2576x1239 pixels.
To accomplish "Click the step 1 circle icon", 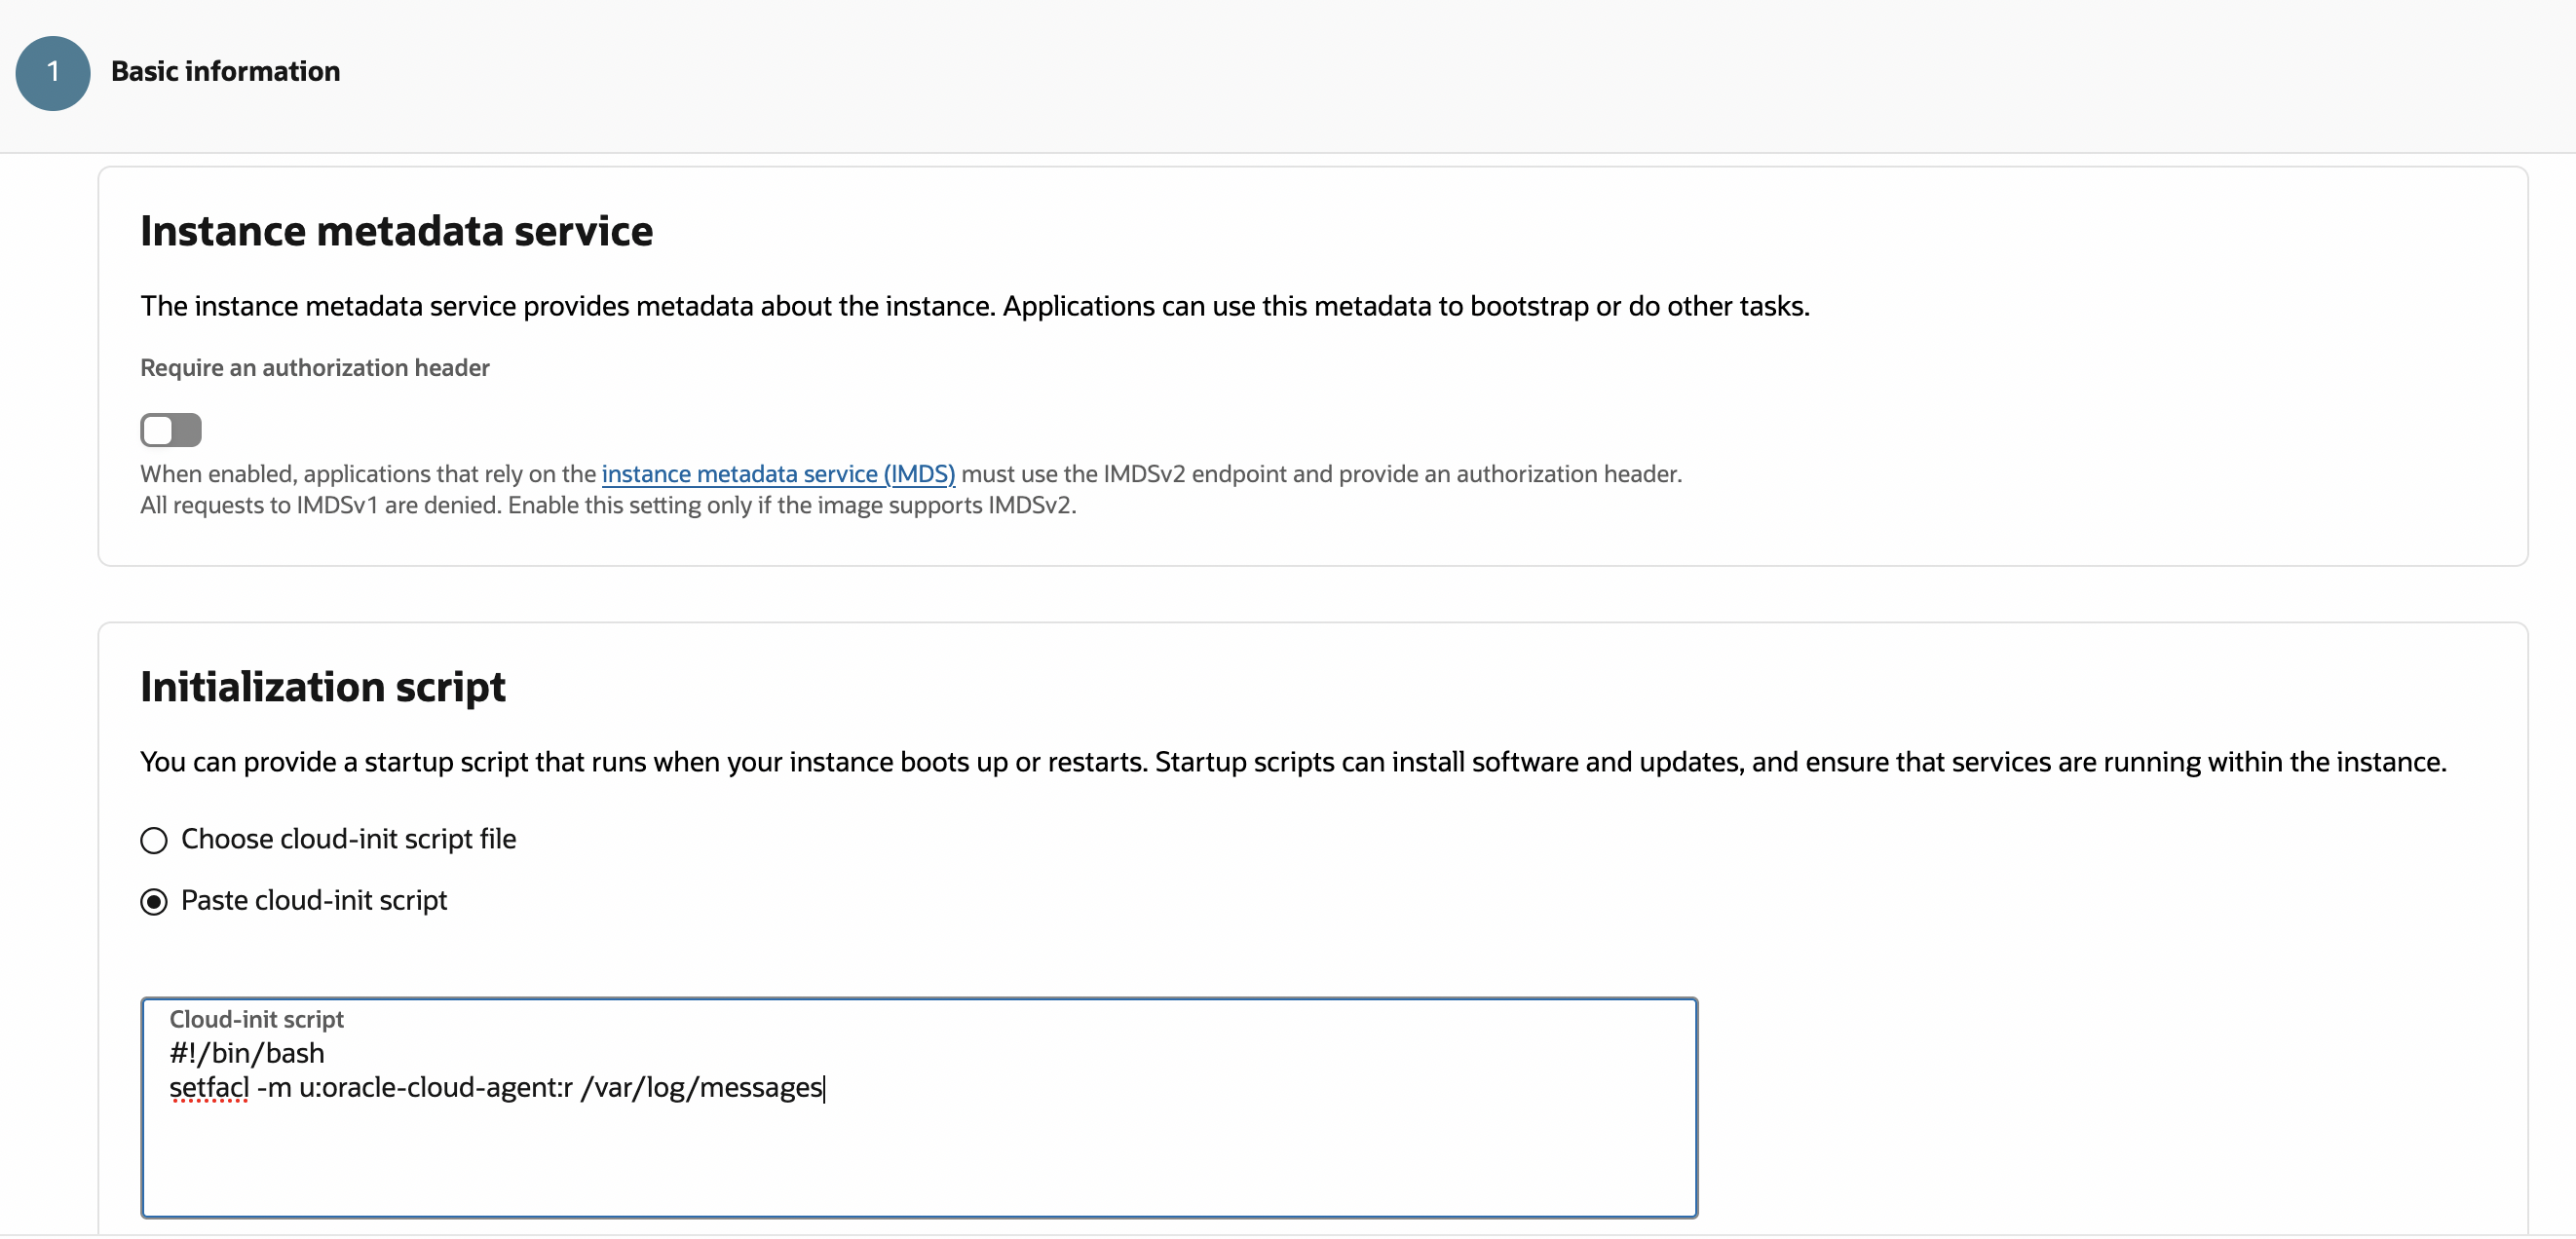I will pos(53,73).
